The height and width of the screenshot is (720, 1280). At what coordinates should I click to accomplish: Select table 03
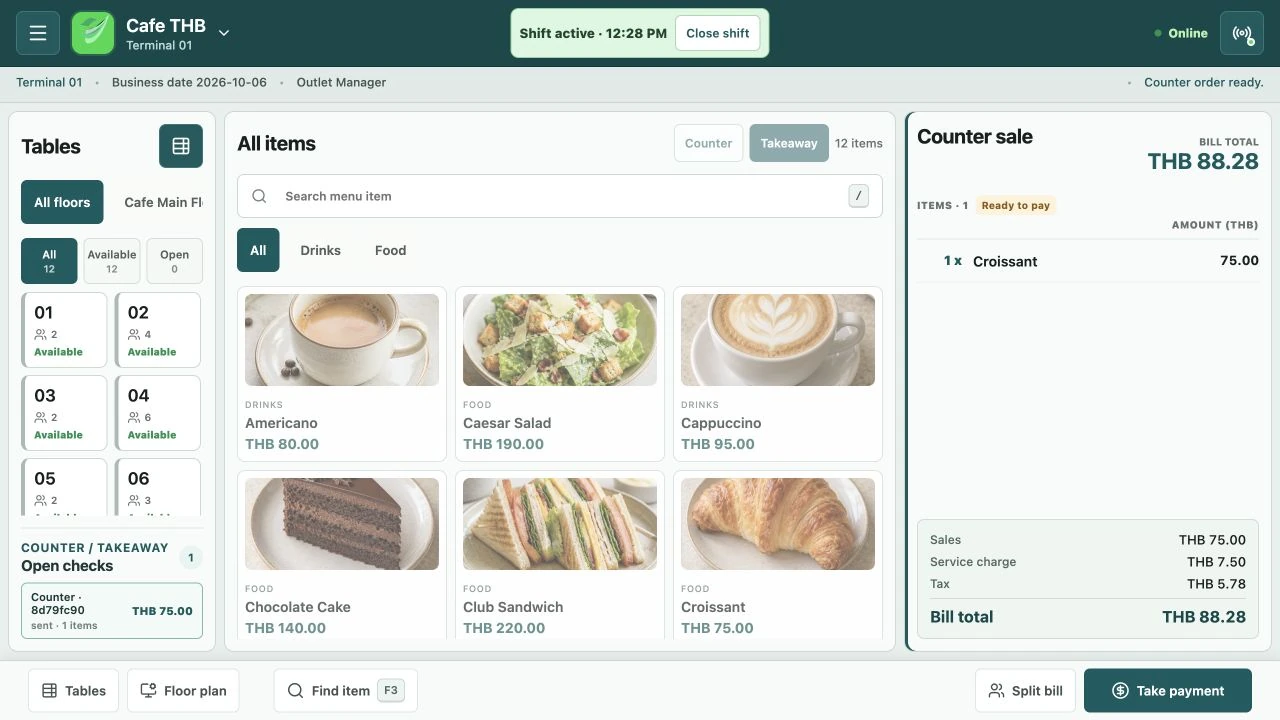(64, 413)
